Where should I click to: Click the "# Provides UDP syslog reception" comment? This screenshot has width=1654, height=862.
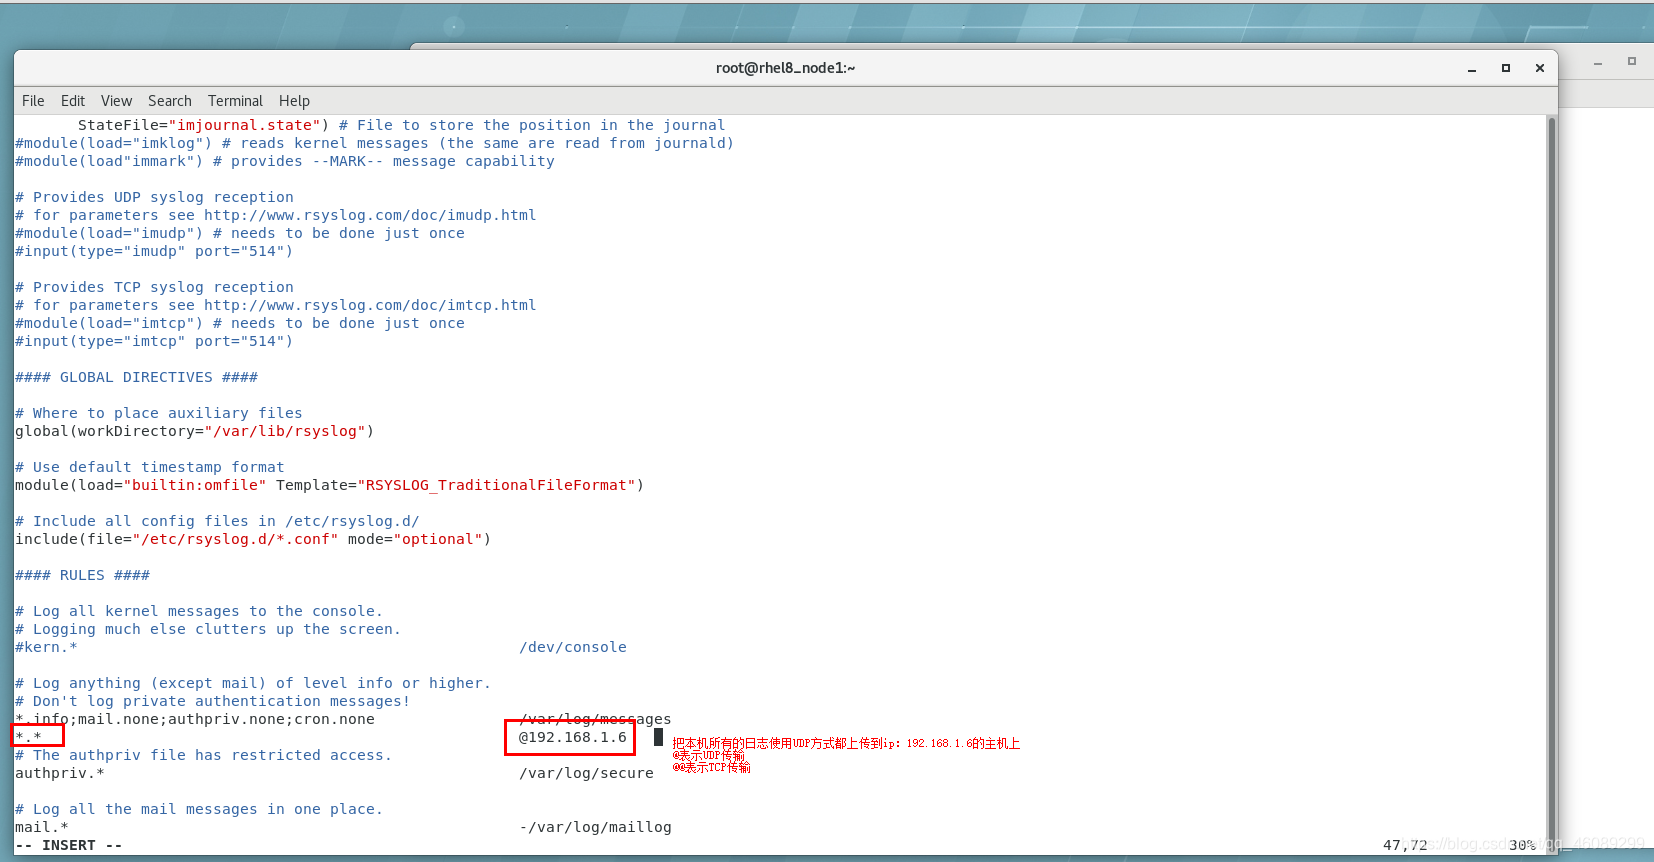[x=154, y=197]
